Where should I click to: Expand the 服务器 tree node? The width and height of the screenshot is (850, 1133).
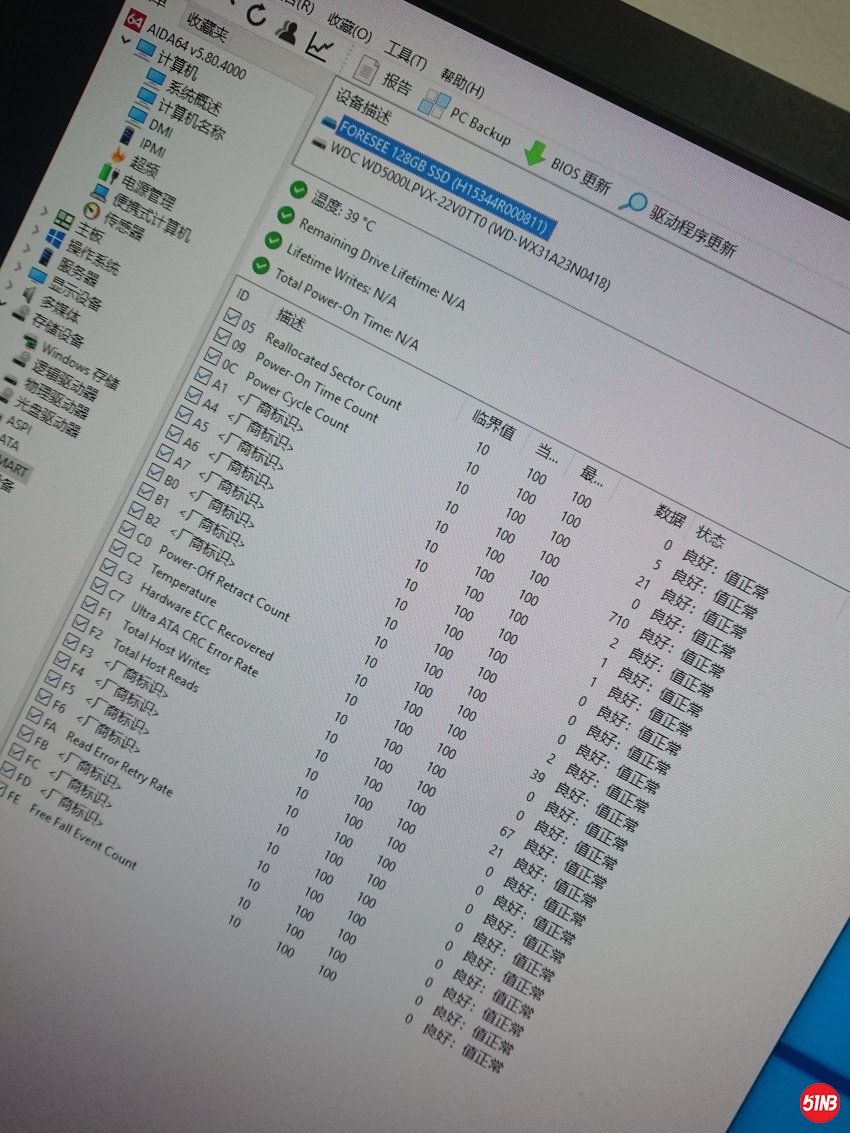click(x=27, y=248)
